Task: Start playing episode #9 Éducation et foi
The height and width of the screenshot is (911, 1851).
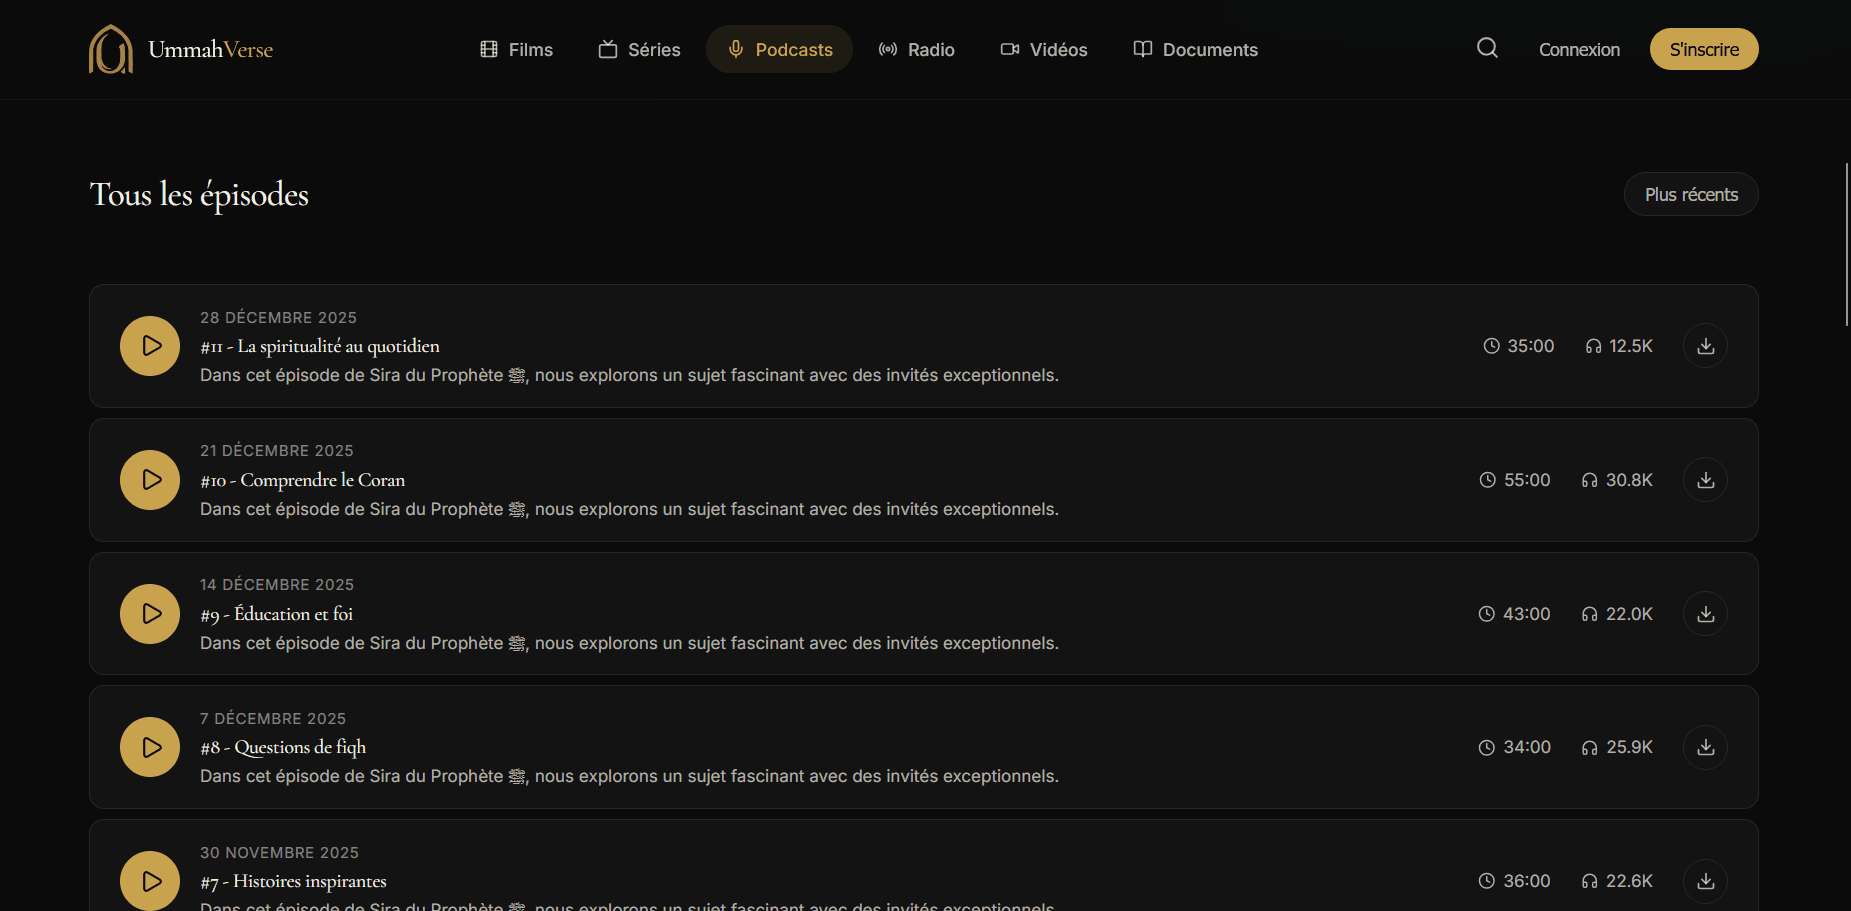Action: click(150, 614)
